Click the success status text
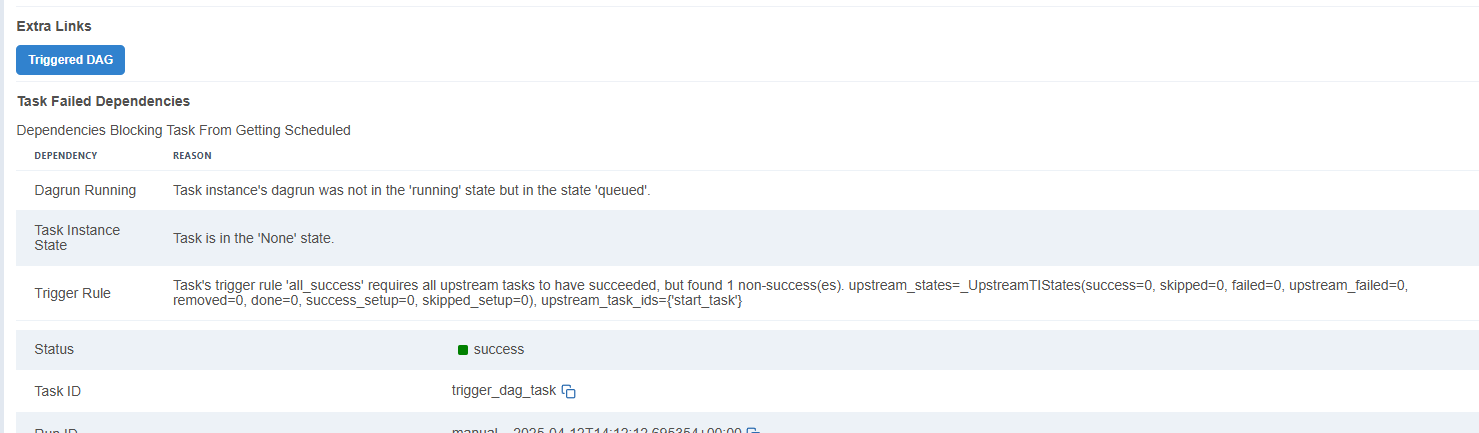Viewport: 1479px width, 433px height. coord(499,349)
